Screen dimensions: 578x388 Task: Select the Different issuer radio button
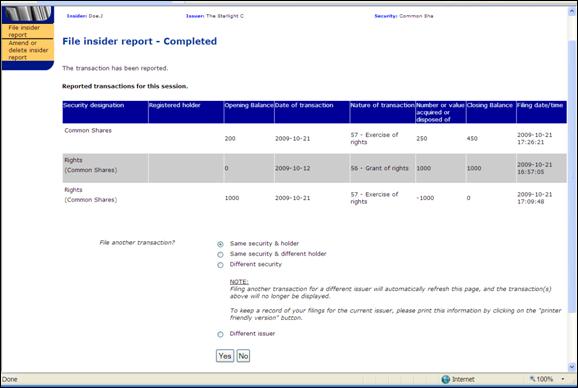click(x=220, y=334)
